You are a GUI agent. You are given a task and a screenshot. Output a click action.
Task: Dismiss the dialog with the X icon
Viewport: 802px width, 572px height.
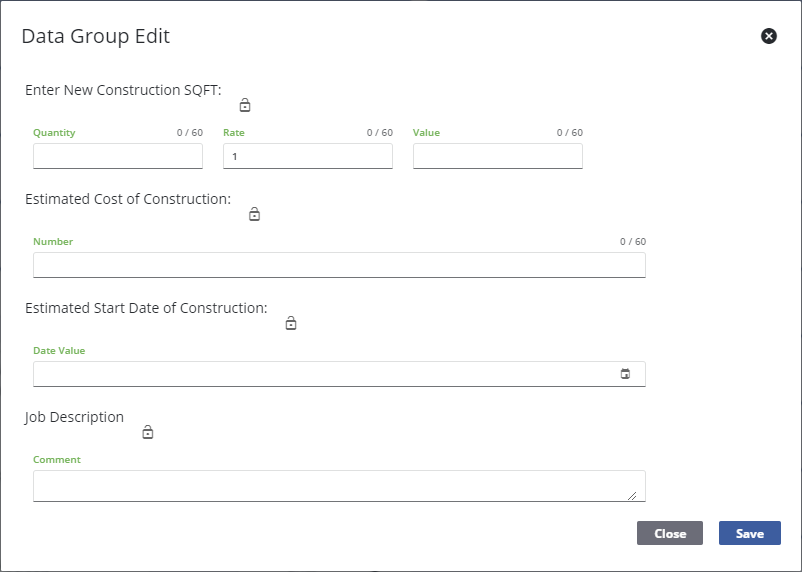point(768,36)
